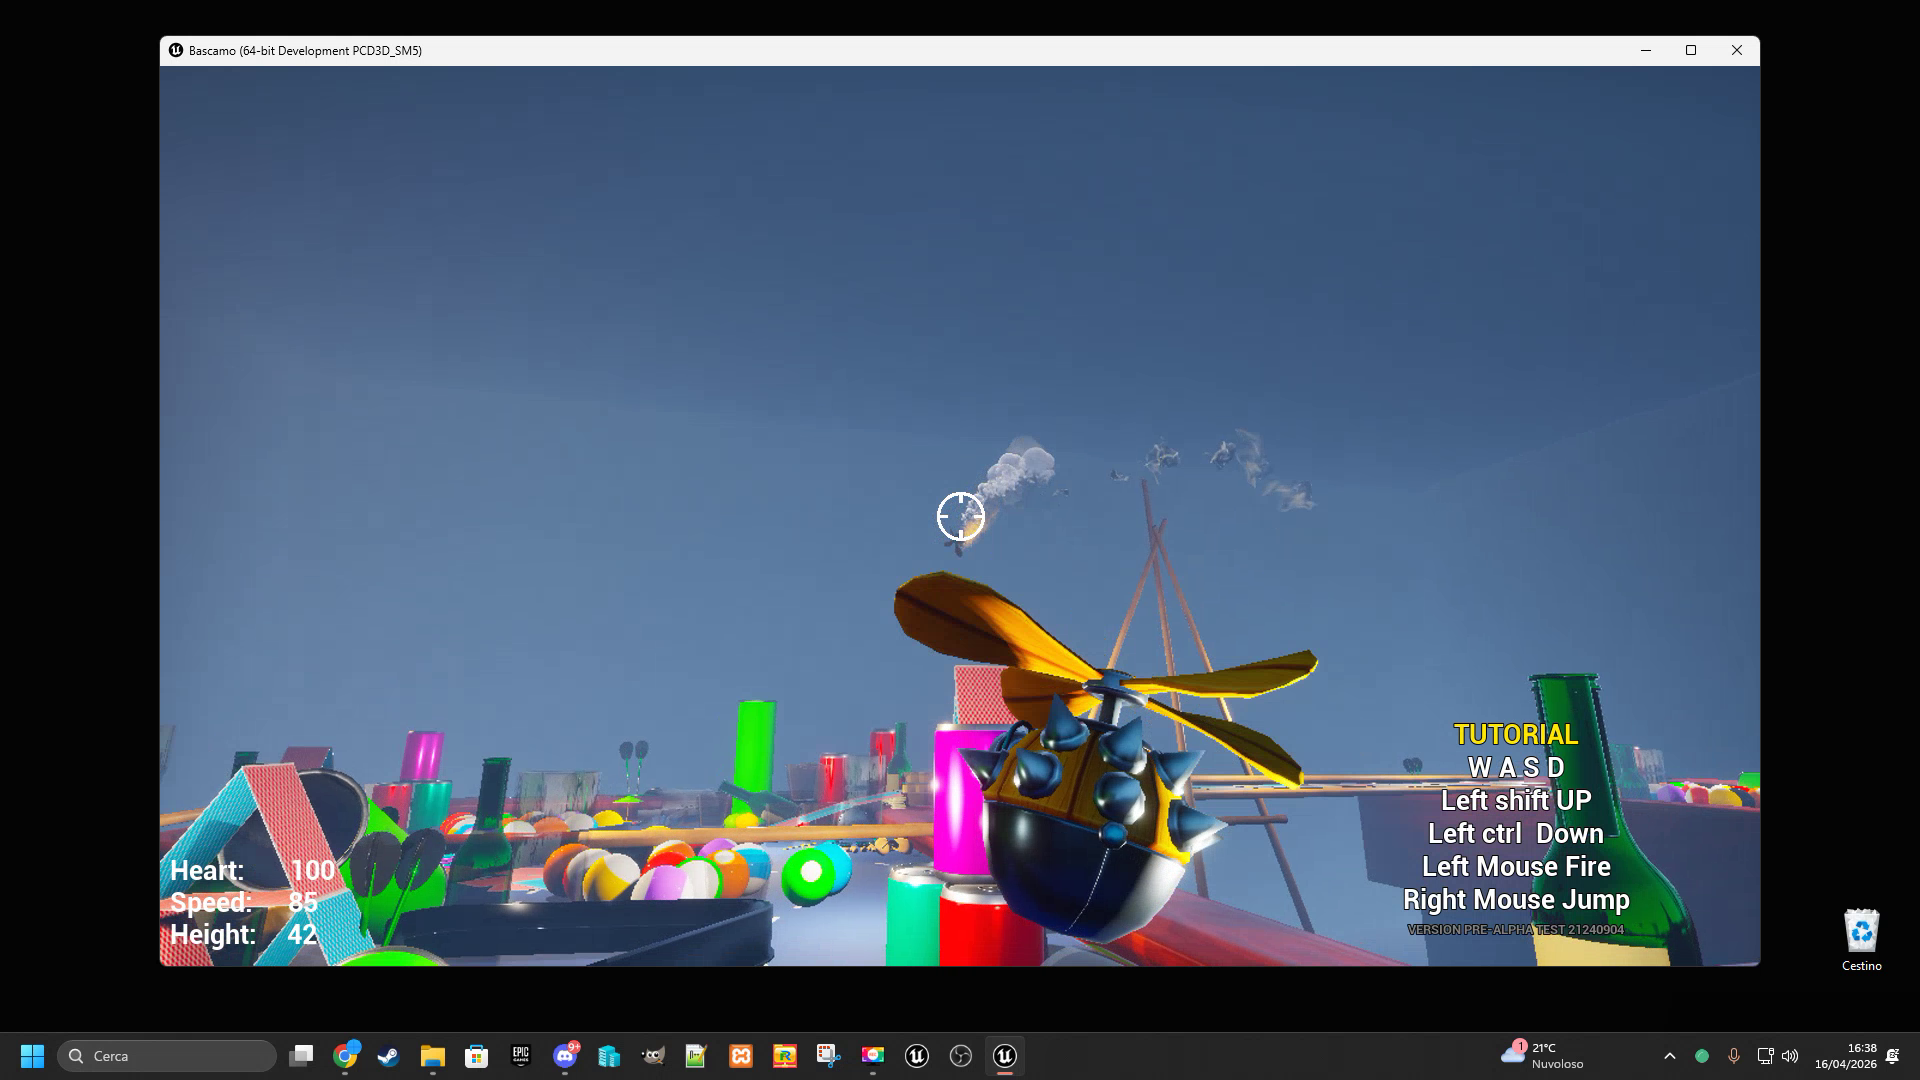The height and width of the screenshot is (1080, 1920).
Task: Open volume control in system tray
Action: [x=1790, y=1056]
